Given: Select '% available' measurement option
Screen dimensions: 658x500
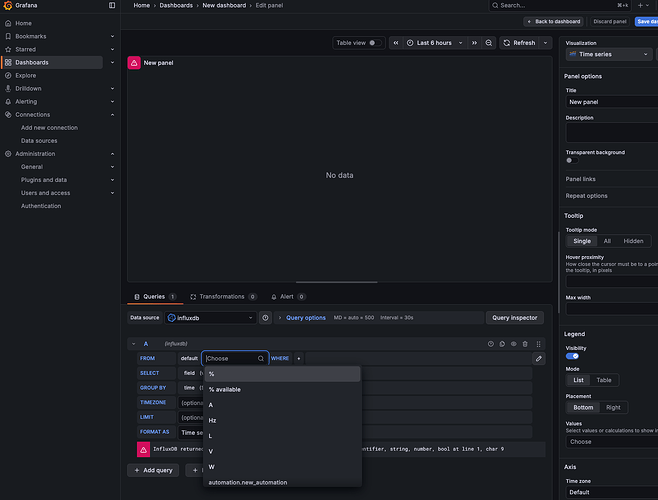Looking at the screenshot, I should click(x=282, y=390).
